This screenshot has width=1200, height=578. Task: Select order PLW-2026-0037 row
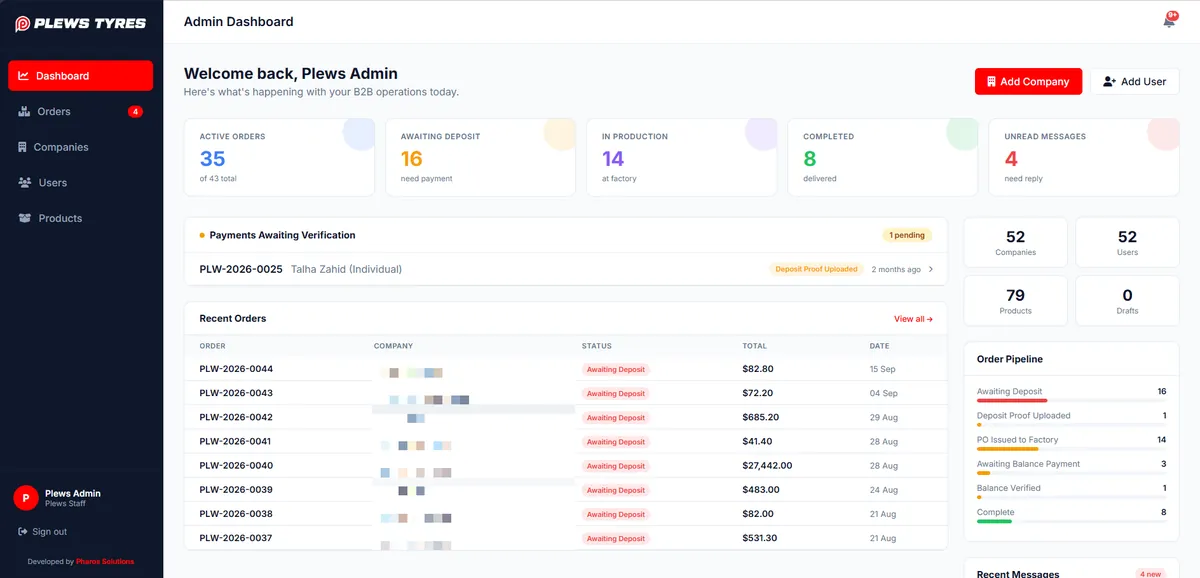click(x=566, y=538)
